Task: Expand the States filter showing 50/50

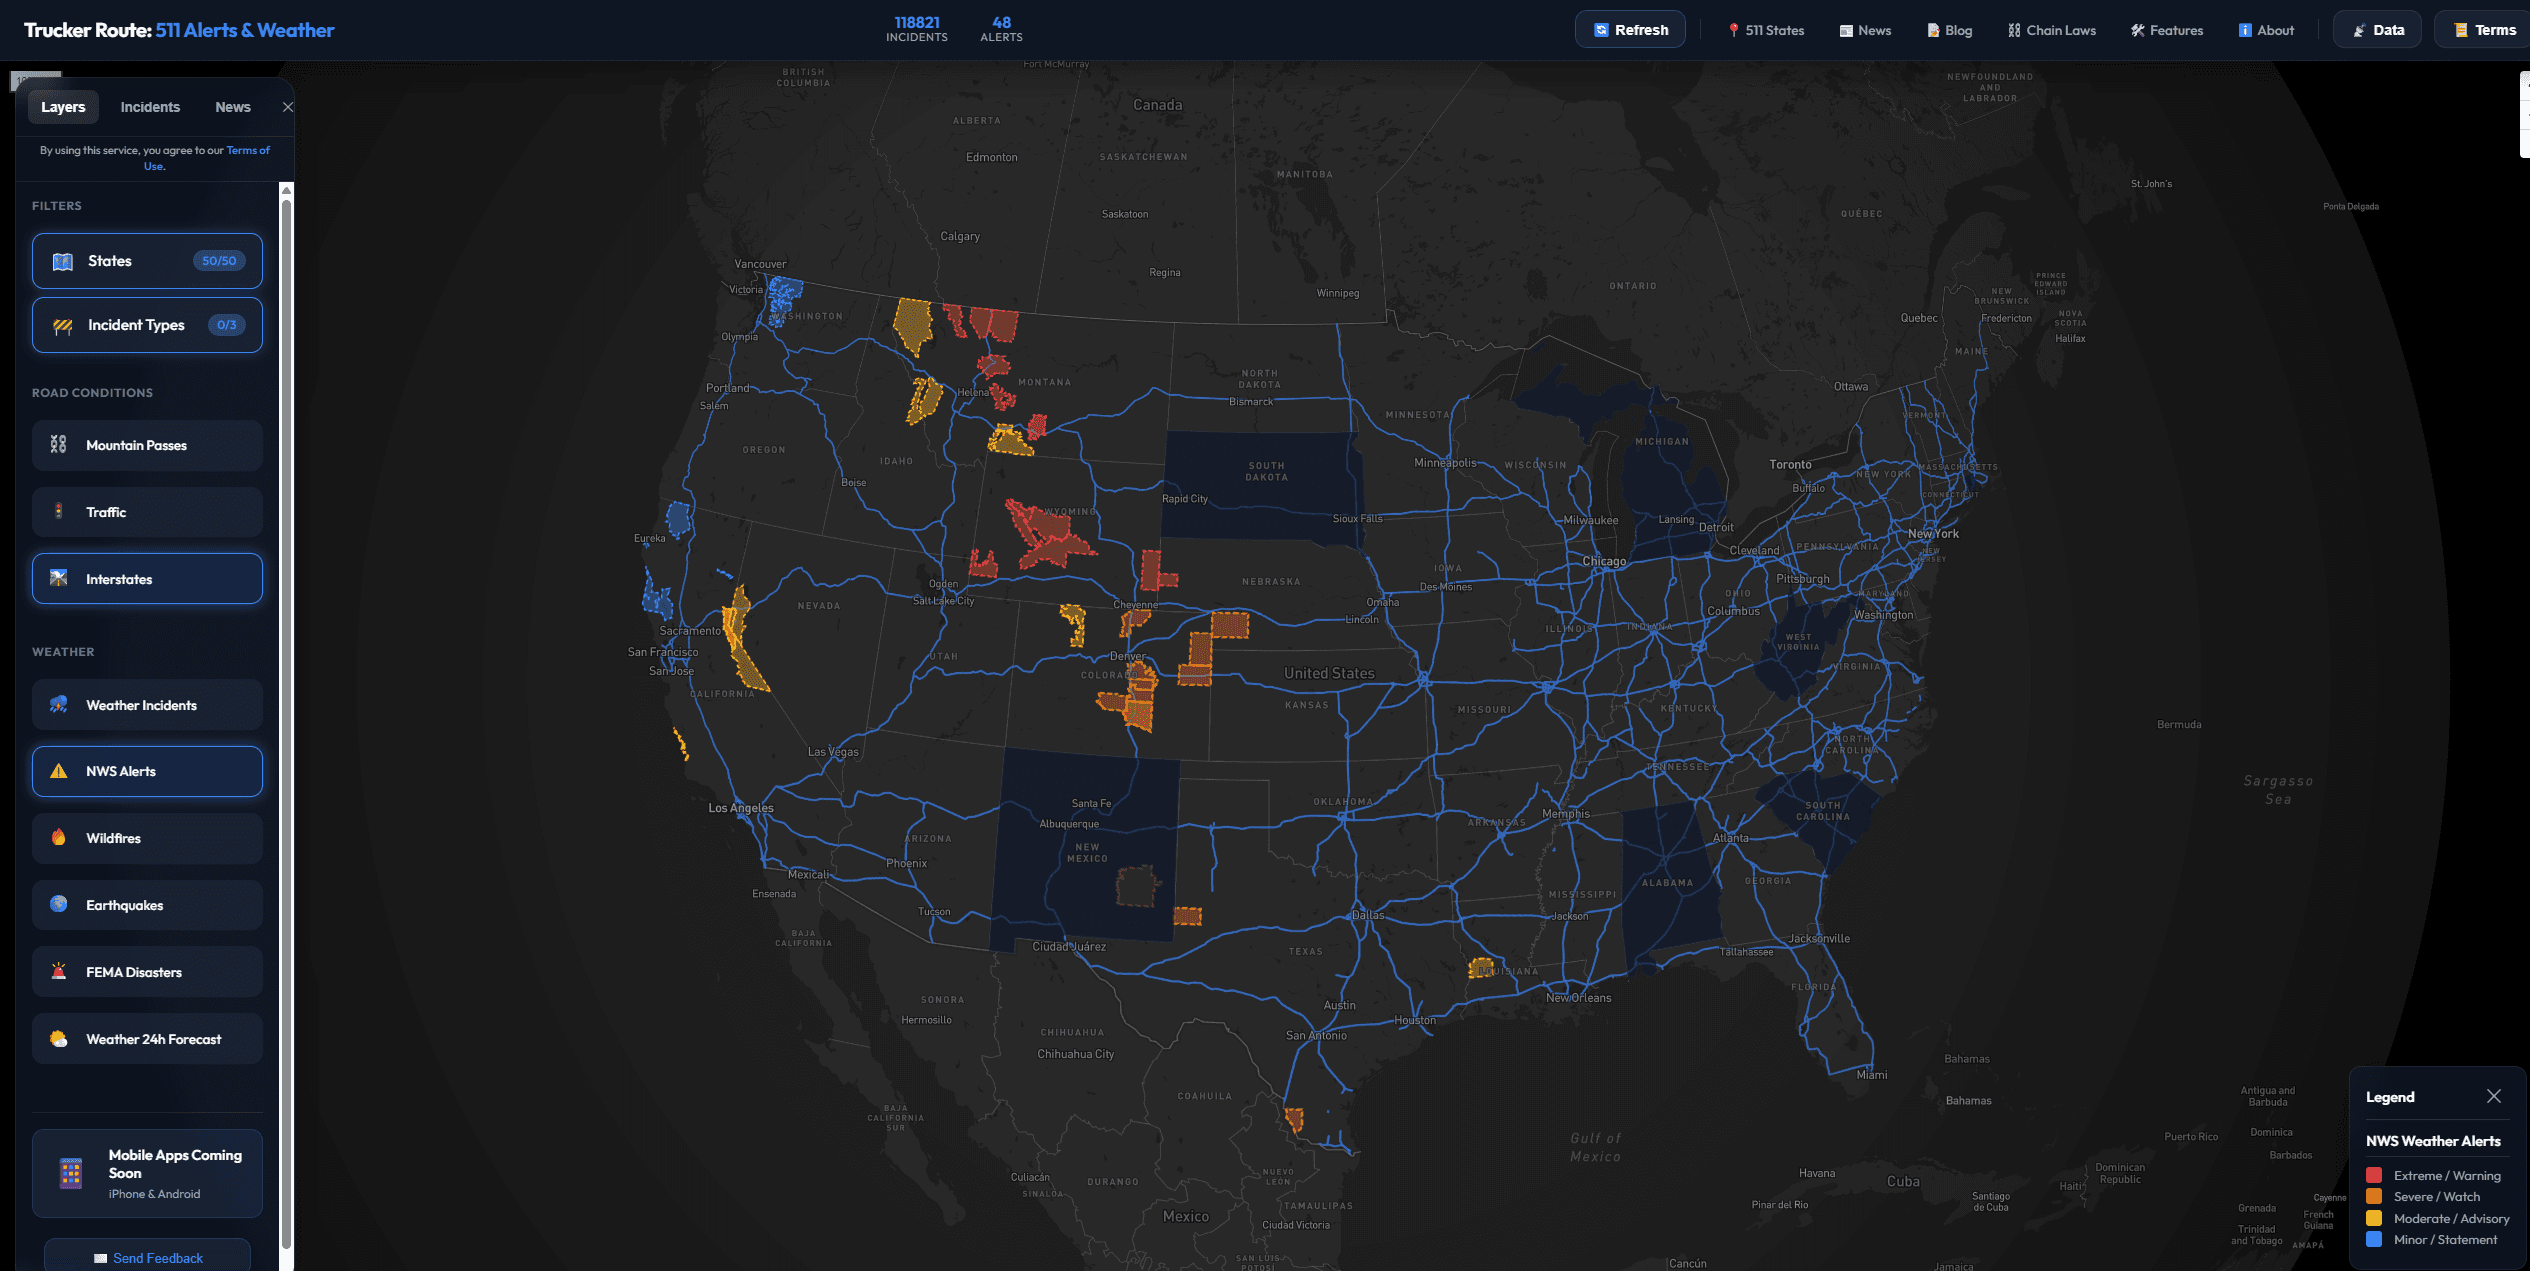Action: pyautogui.click(x=146, y=261)
